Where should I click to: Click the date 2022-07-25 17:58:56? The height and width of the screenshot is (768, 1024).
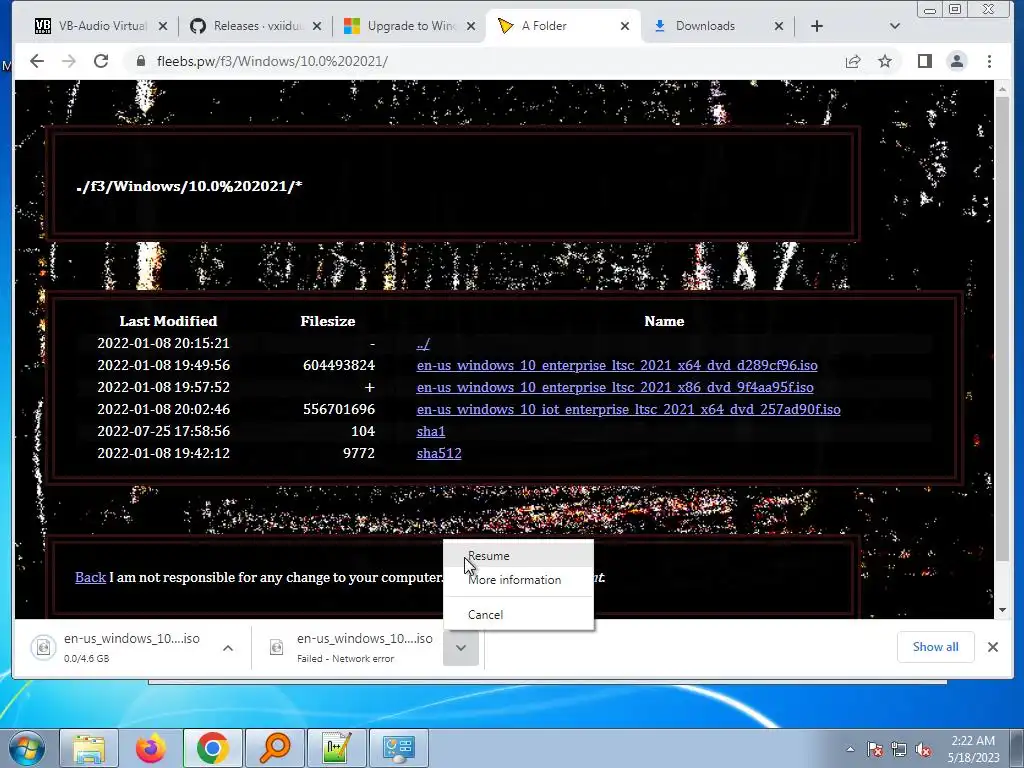[163, 432]
